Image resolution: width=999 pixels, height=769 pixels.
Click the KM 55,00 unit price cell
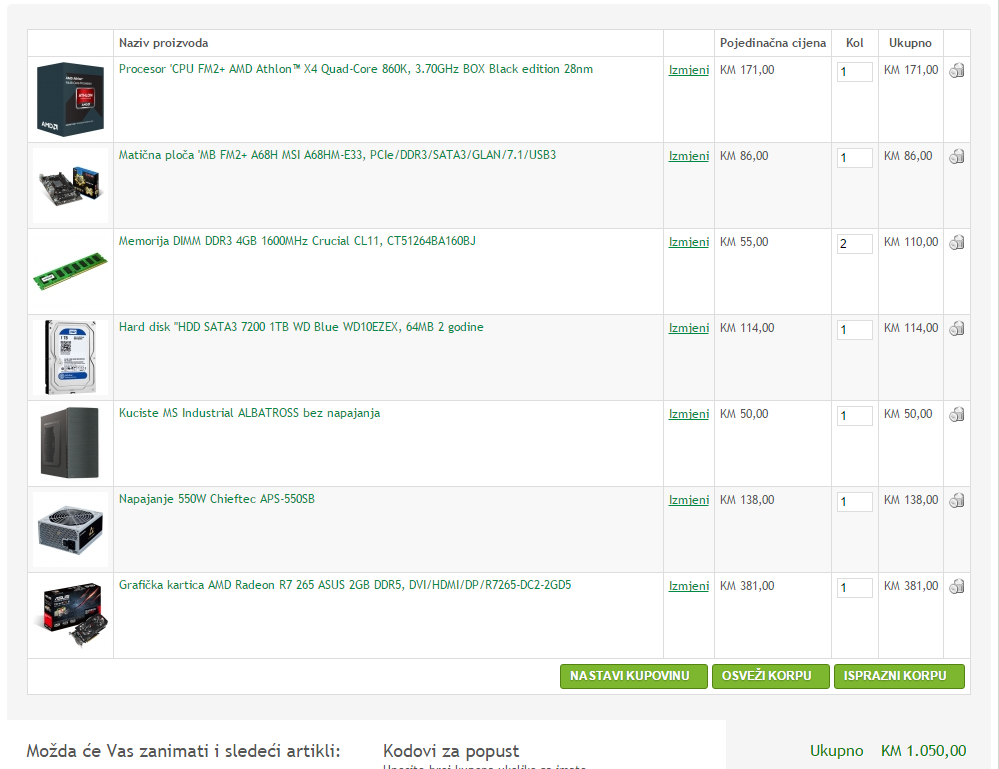coord(744,242)
